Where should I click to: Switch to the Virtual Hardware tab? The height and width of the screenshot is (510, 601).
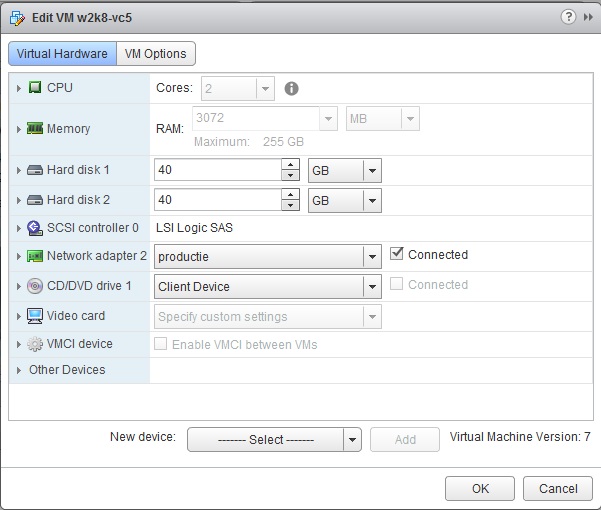coord(62,54)
